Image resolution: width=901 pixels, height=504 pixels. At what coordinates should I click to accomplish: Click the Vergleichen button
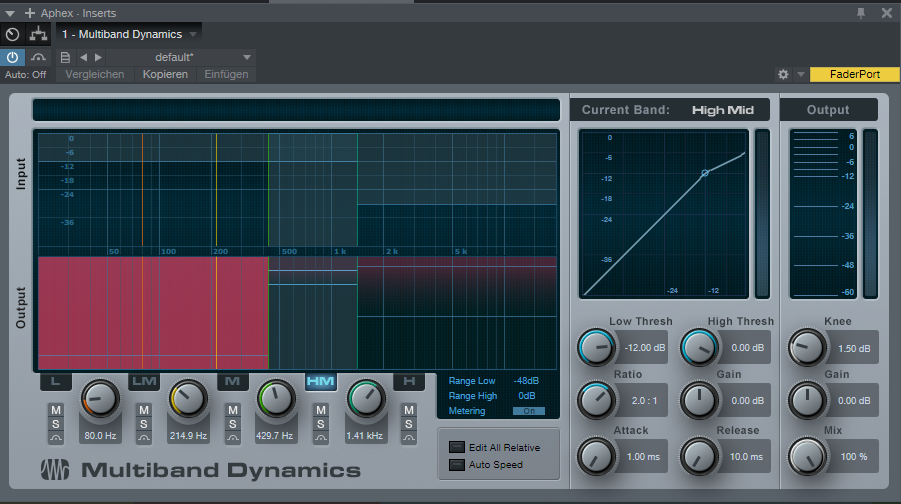(95, 74)
